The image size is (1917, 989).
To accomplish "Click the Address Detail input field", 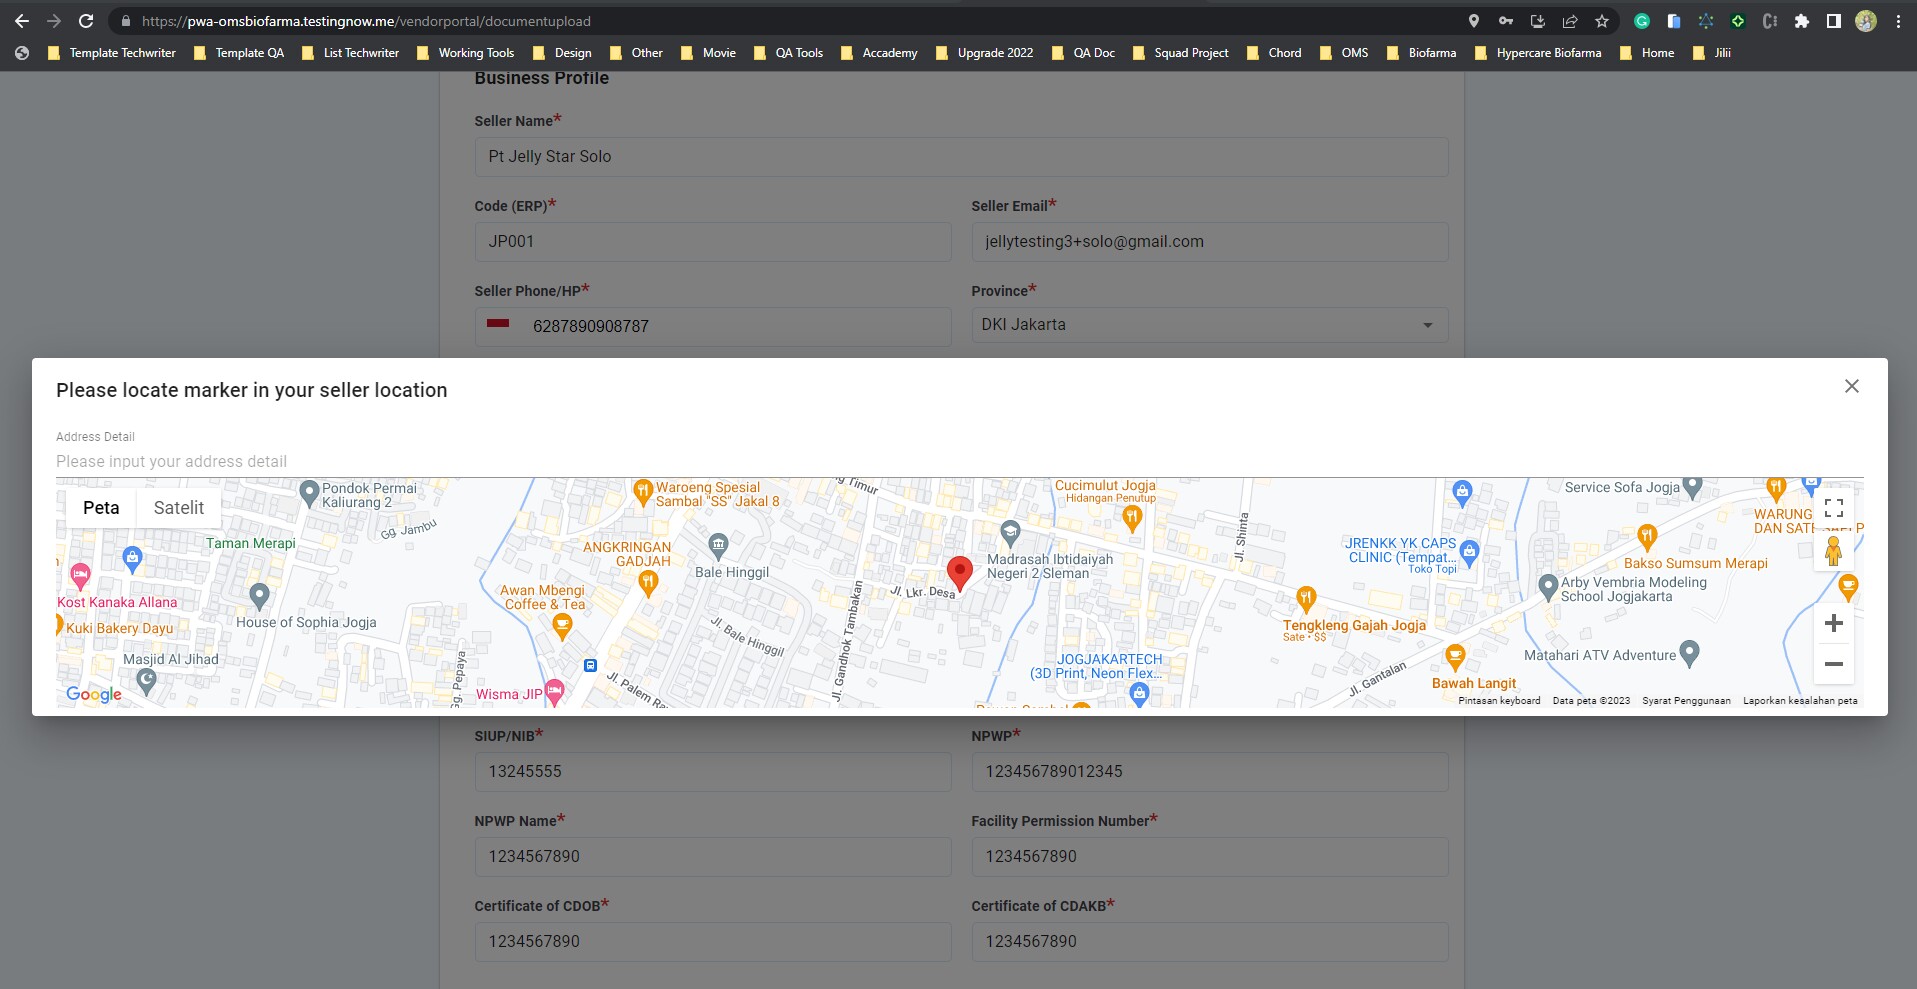I will [959, 462].
